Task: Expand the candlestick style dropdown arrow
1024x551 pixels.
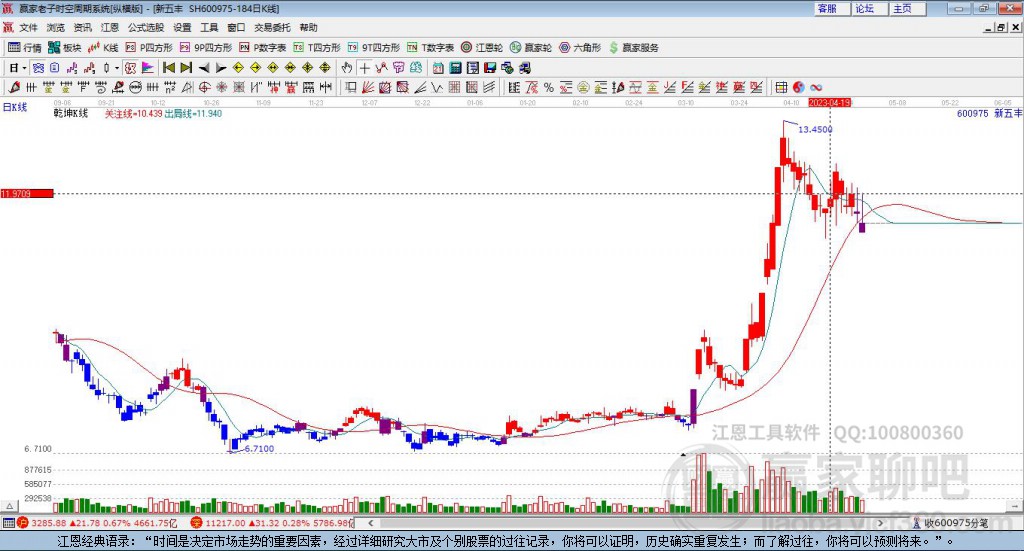Action: tap(117, 68)
